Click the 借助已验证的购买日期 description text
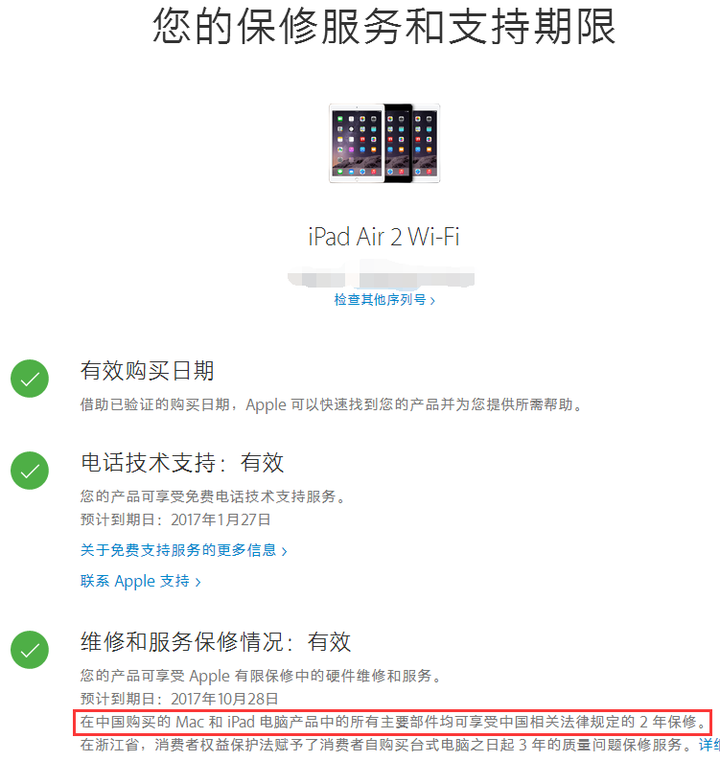720x761 pixels. point(332,404)
